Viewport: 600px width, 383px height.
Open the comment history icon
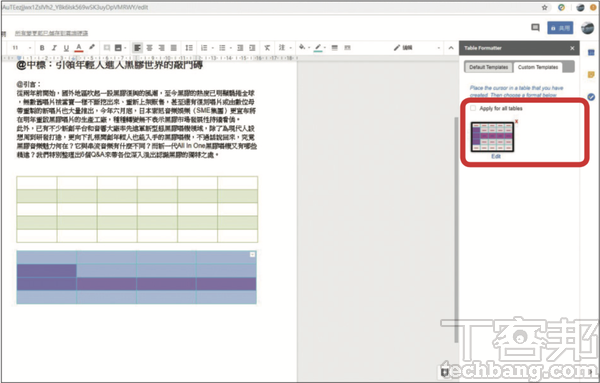[x=535, y=28]
